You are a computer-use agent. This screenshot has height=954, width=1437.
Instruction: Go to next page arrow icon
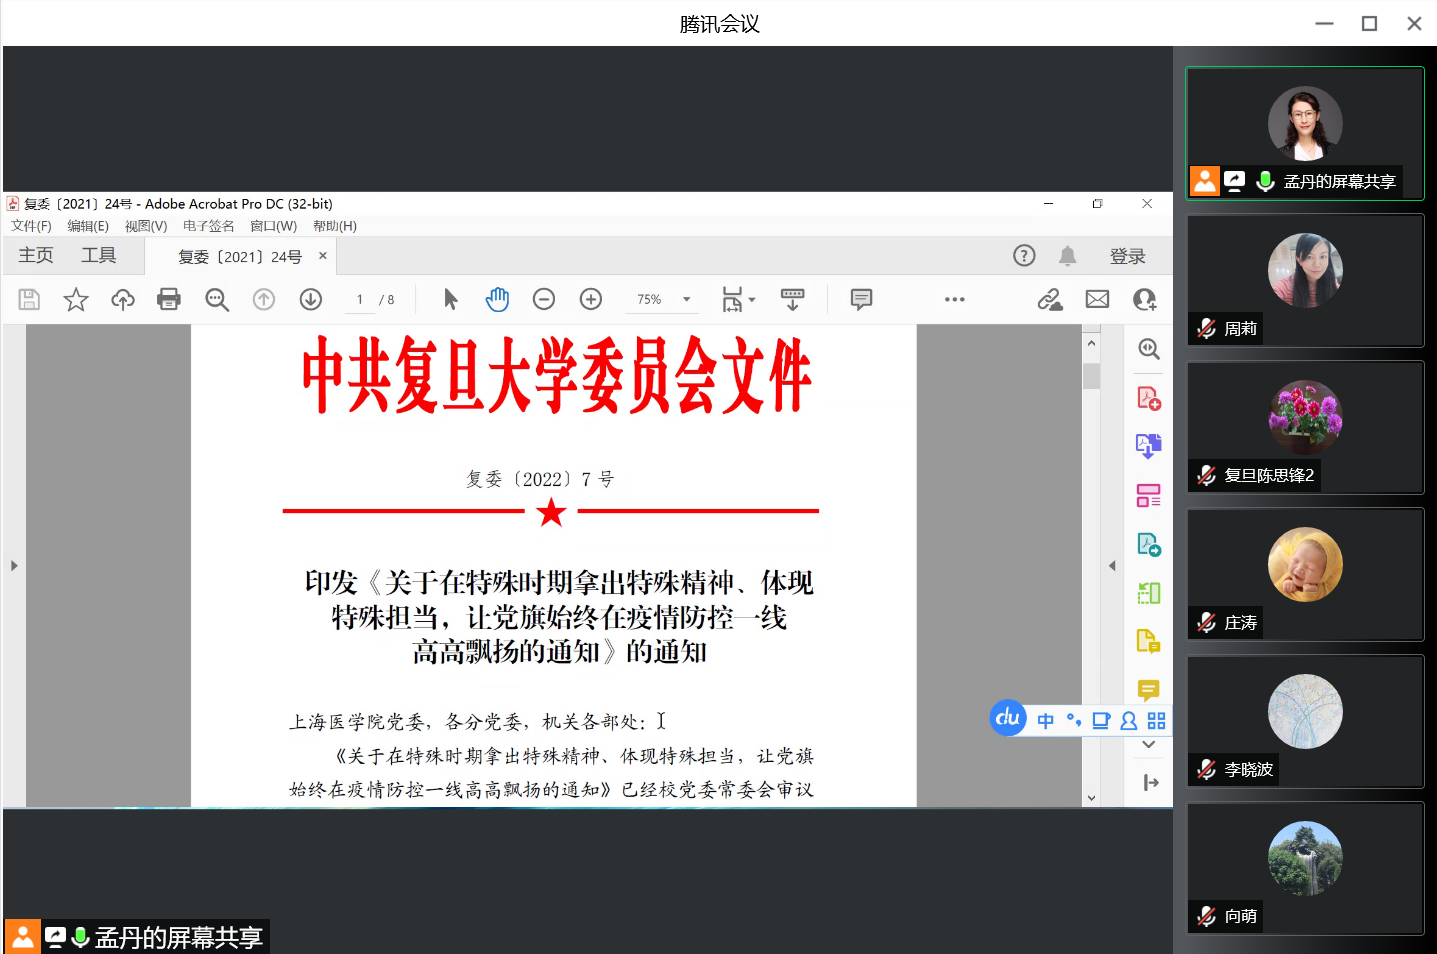(311, 299)
